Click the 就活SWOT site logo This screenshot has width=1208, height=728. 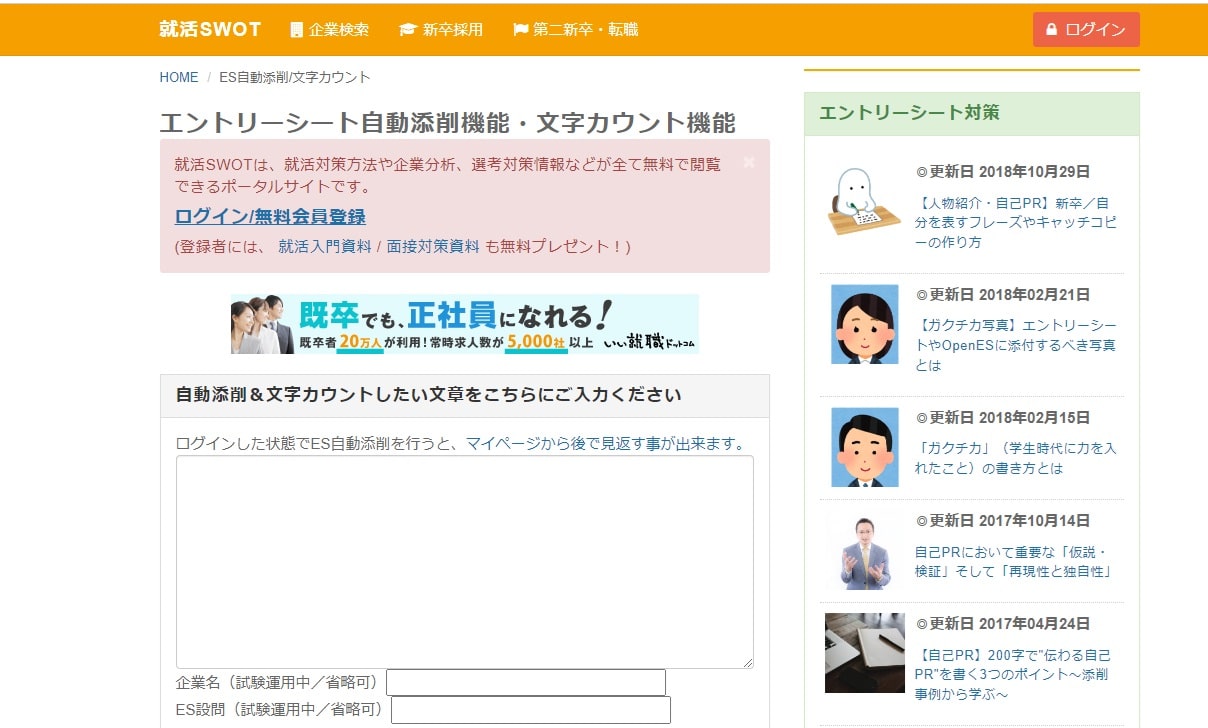coord(210,29)
